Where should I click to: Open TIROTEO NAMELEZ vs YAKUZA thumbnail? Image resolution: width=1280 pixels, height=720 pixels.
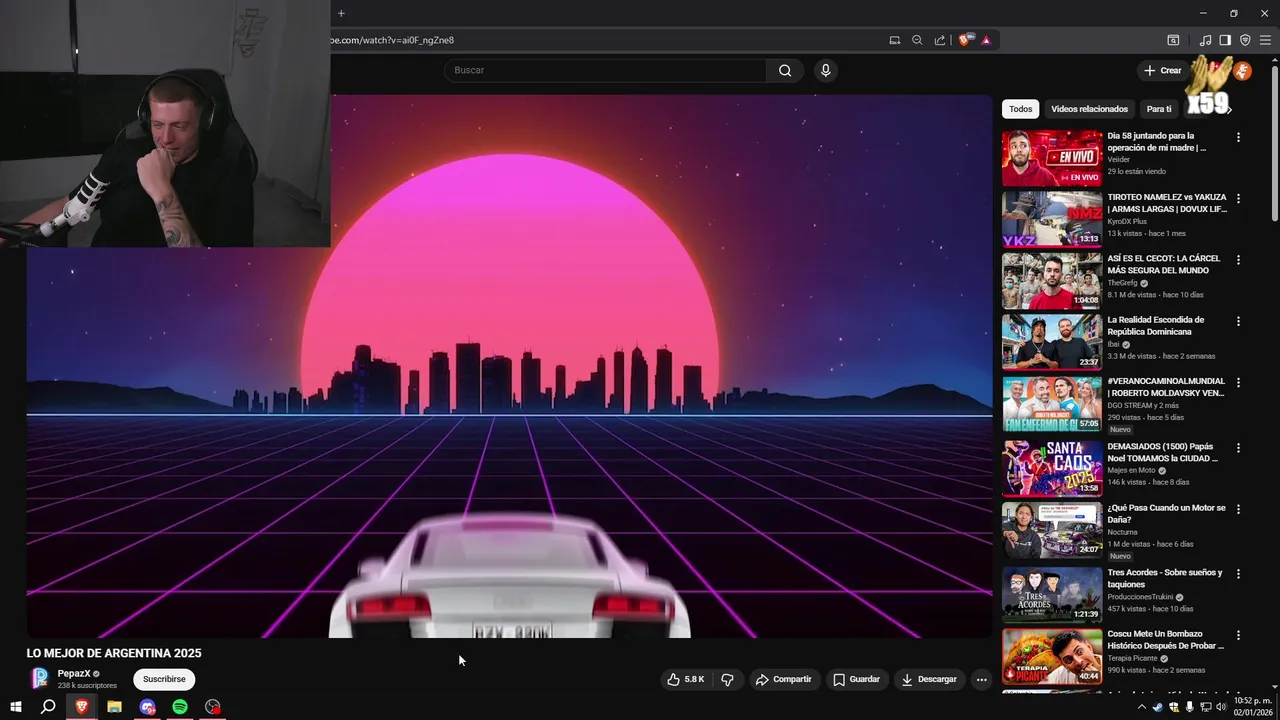[1052, 219]
